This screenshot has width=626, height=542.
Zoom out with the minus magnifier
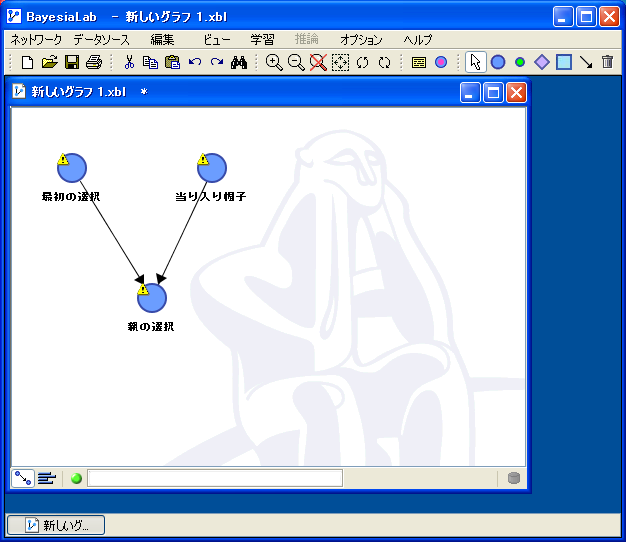(296, 62)
